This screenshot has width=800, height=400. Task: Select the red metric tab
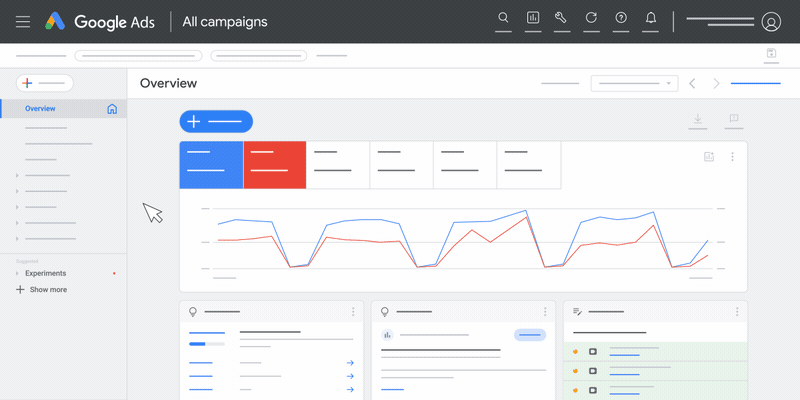click(x=275, y=165)
